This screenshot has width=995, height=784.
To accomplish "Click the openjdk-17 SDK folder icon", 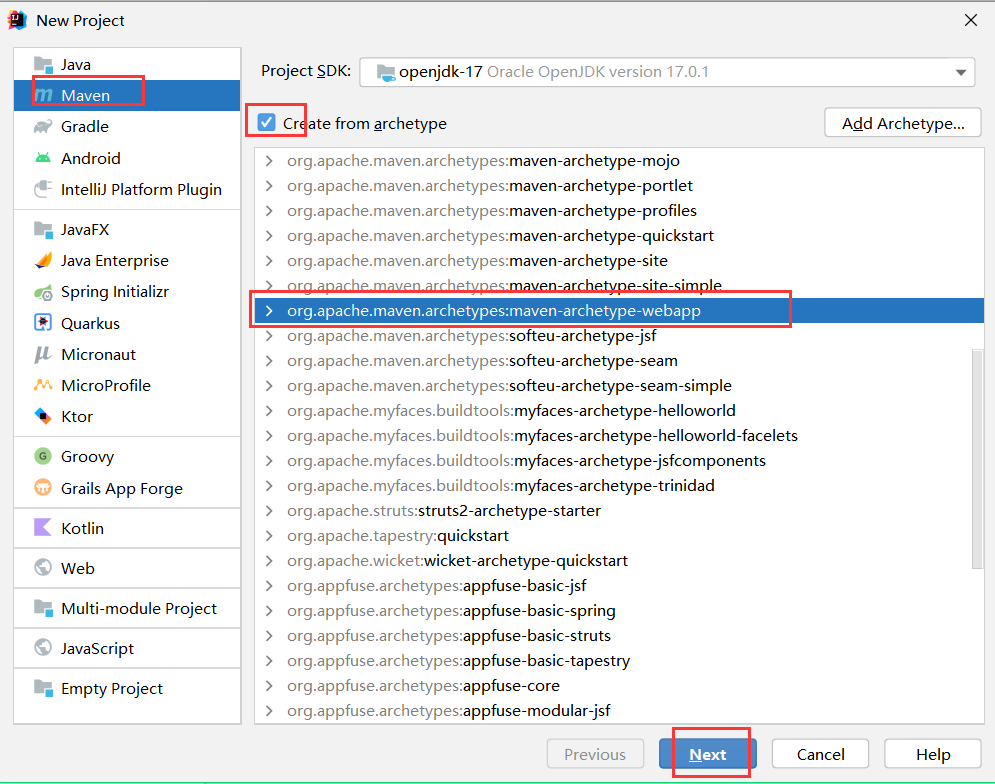I will click(385, 72).
